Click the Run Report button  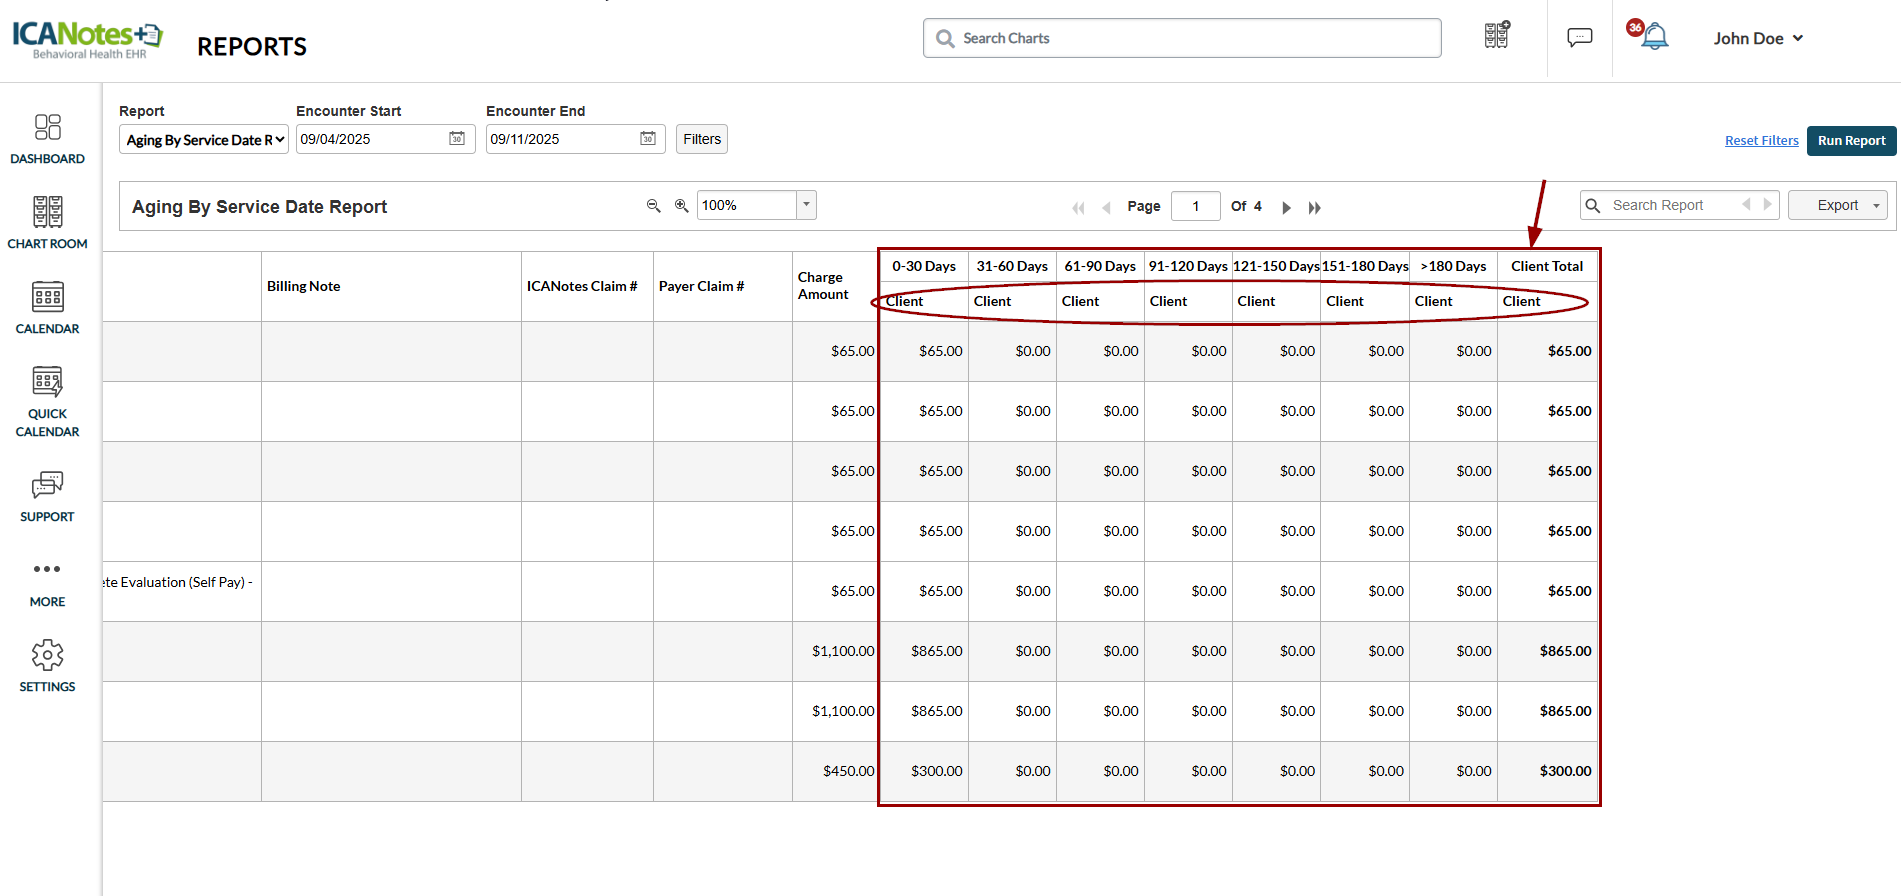(1851, 140)
